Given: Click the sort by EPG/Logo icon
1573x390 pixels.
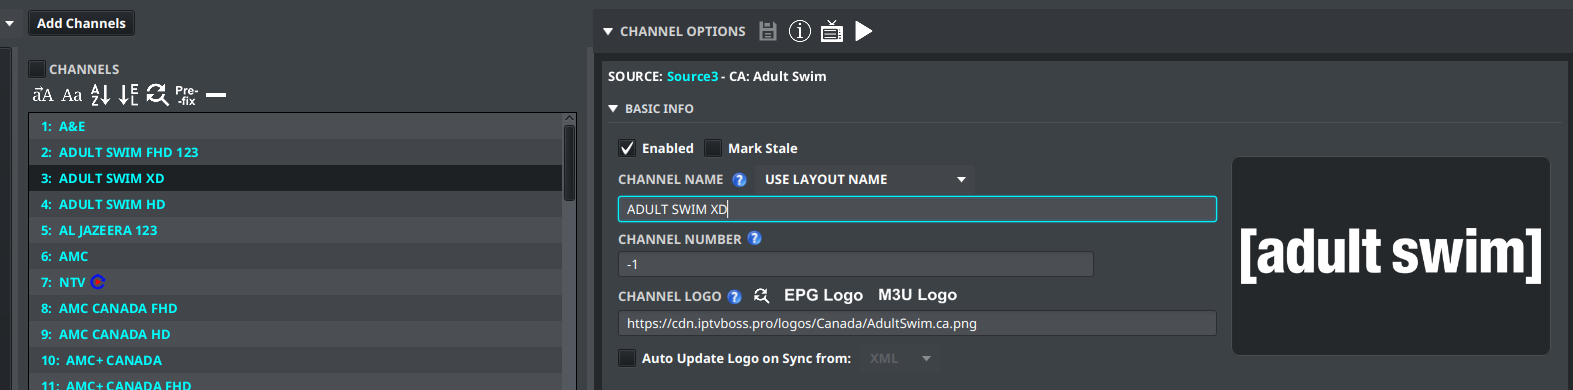Looking at the screenshot, I should coord(129,95).
